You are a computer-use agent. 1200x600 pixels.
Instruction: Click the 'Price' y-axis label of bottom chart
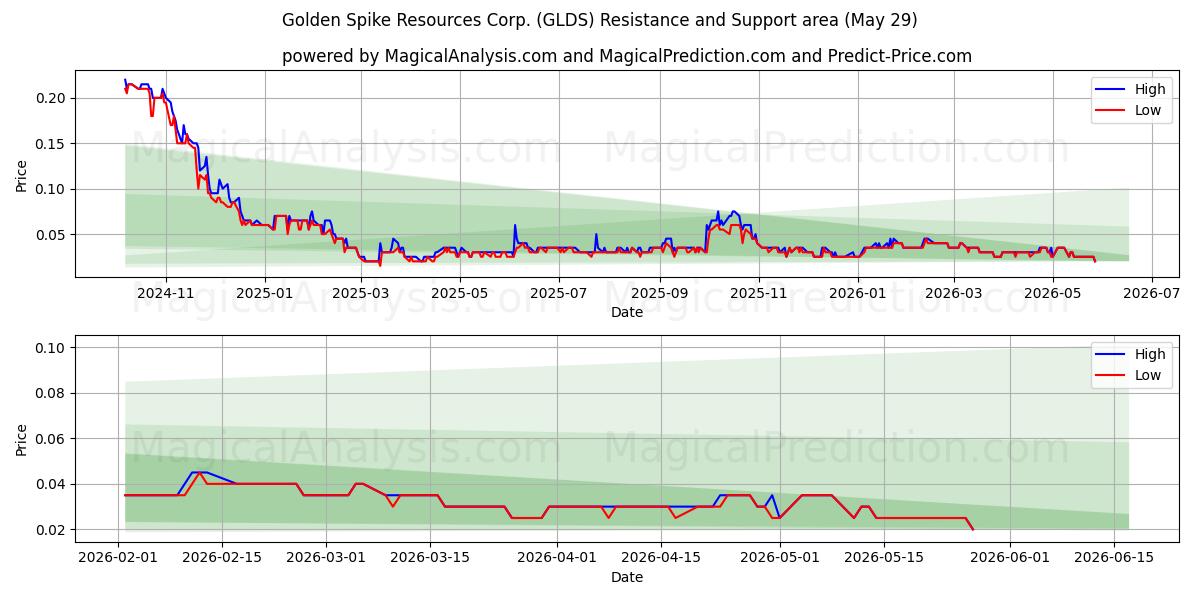[22, 439]
